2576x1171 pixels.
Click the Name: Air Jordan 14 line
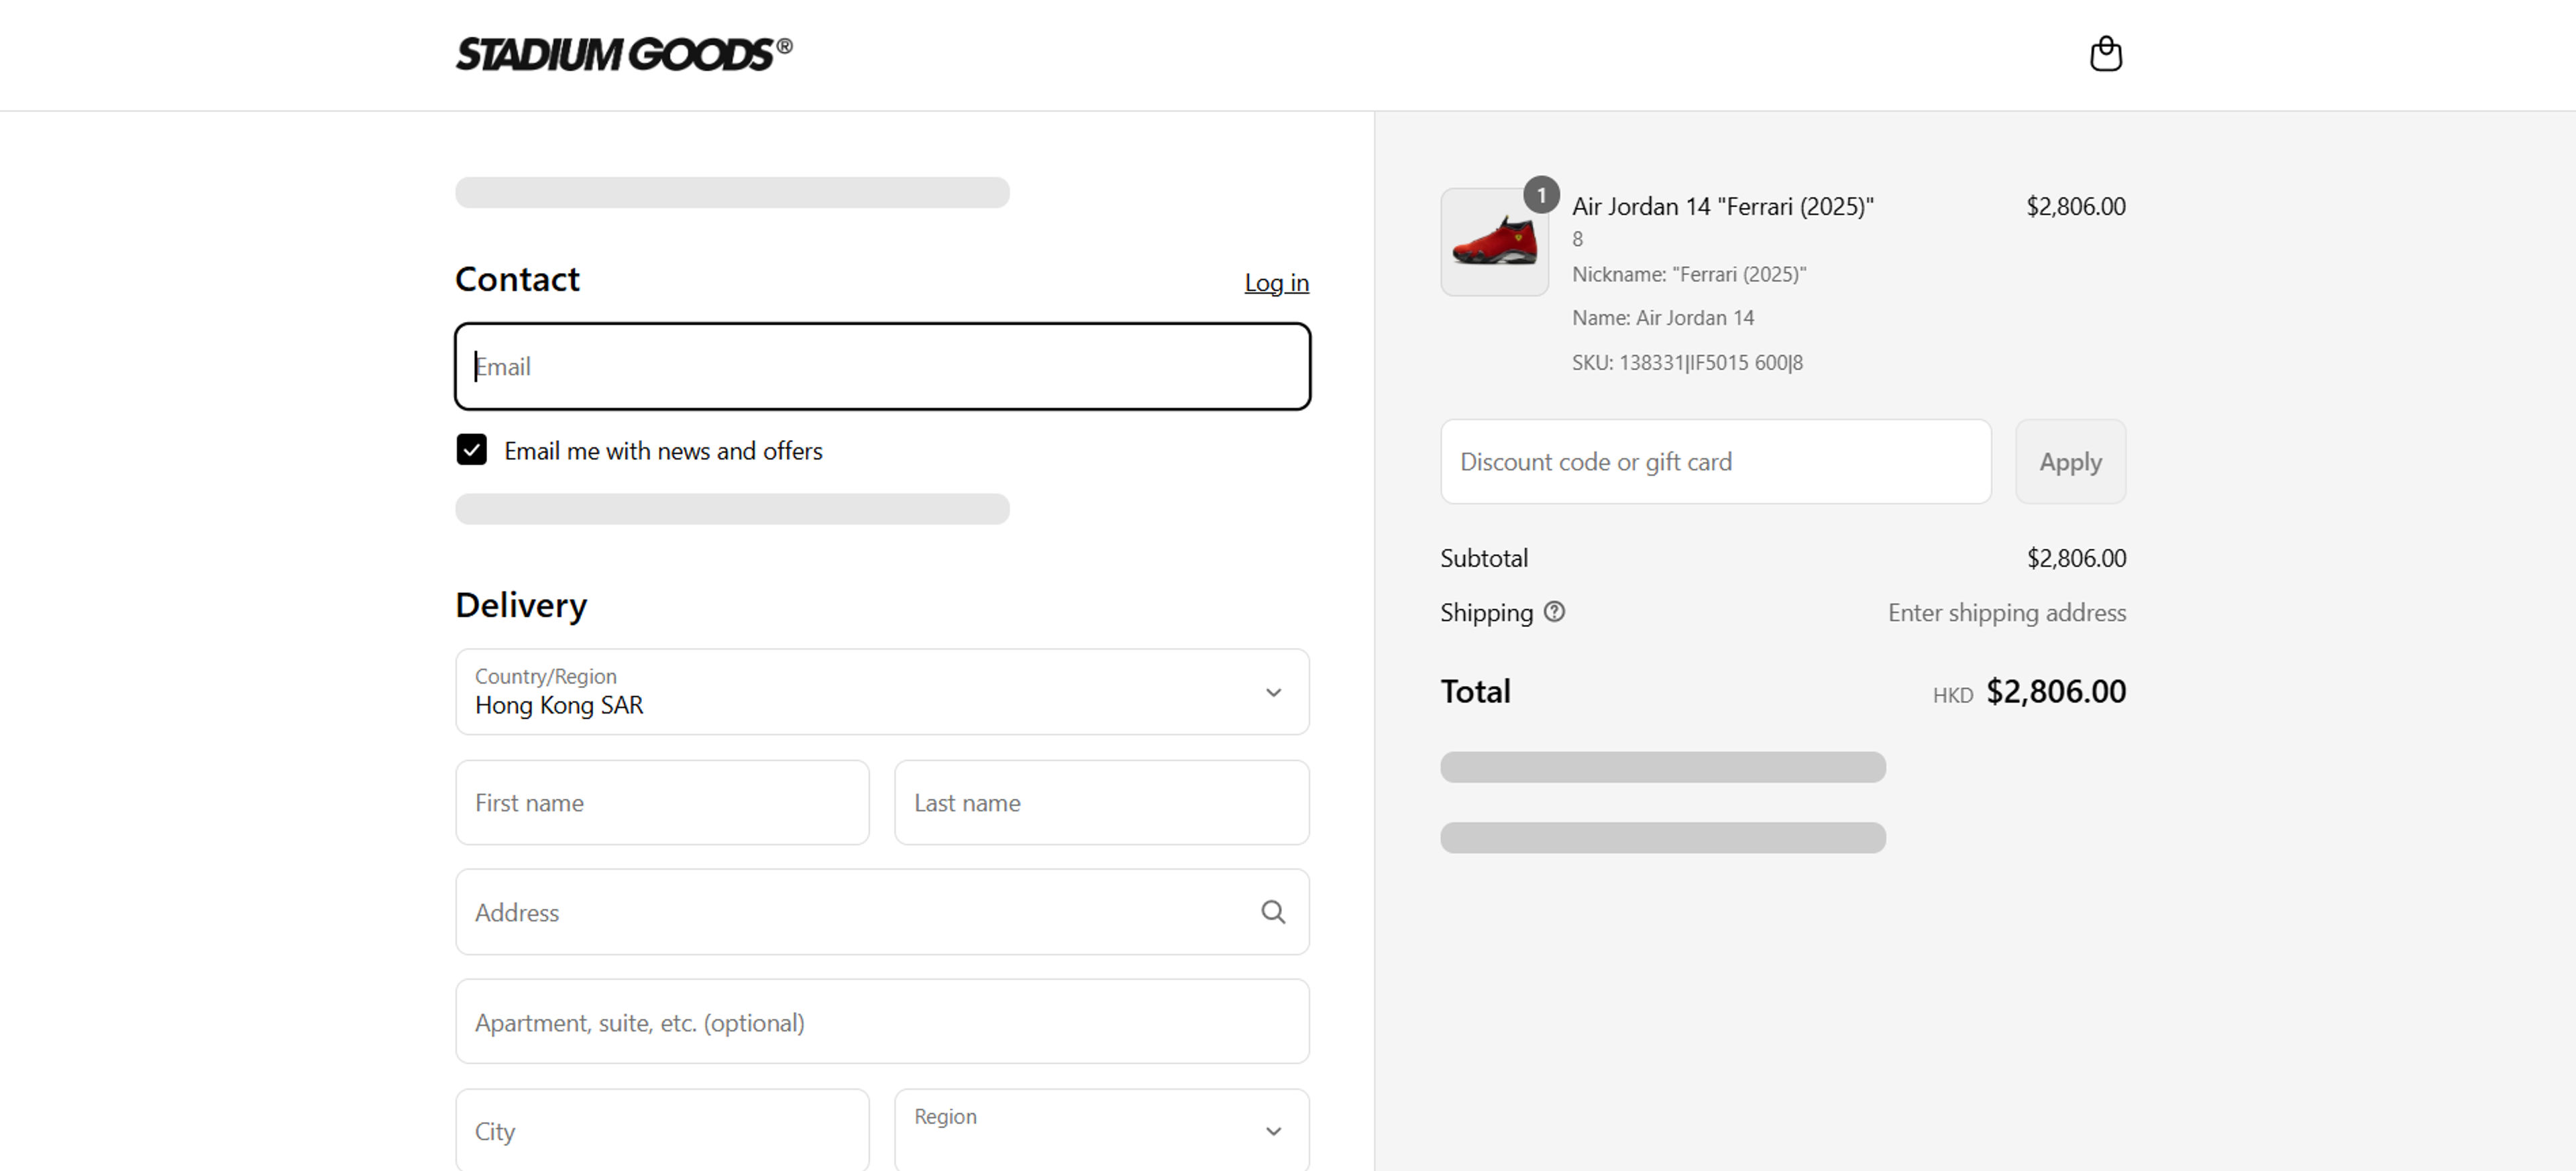[1663, 318]
